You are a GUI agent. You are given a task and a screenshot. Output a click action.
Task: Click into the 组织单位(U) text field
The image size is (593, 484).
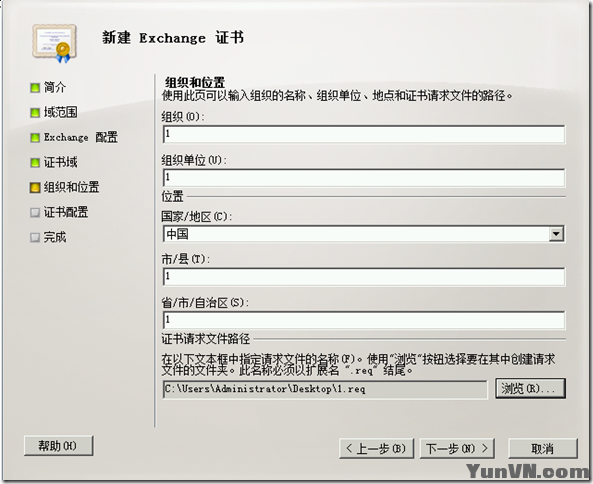point(364,178)
